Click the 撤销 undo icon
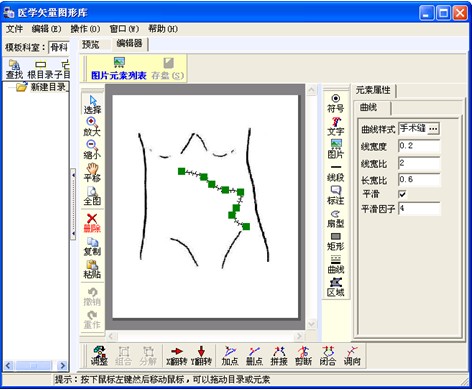The height and width of the screenshot is (390, 472). coord(92,297)
